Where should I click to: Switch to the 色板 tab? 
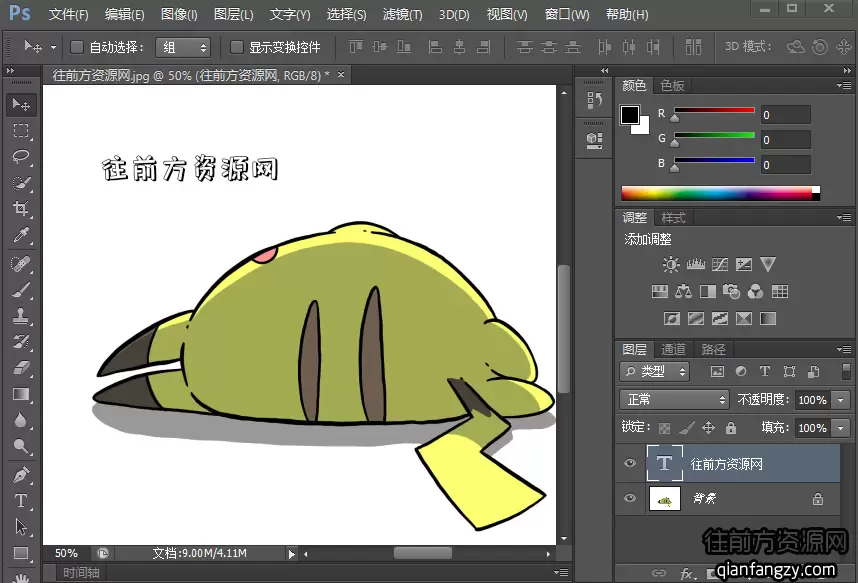coord(672,85)
